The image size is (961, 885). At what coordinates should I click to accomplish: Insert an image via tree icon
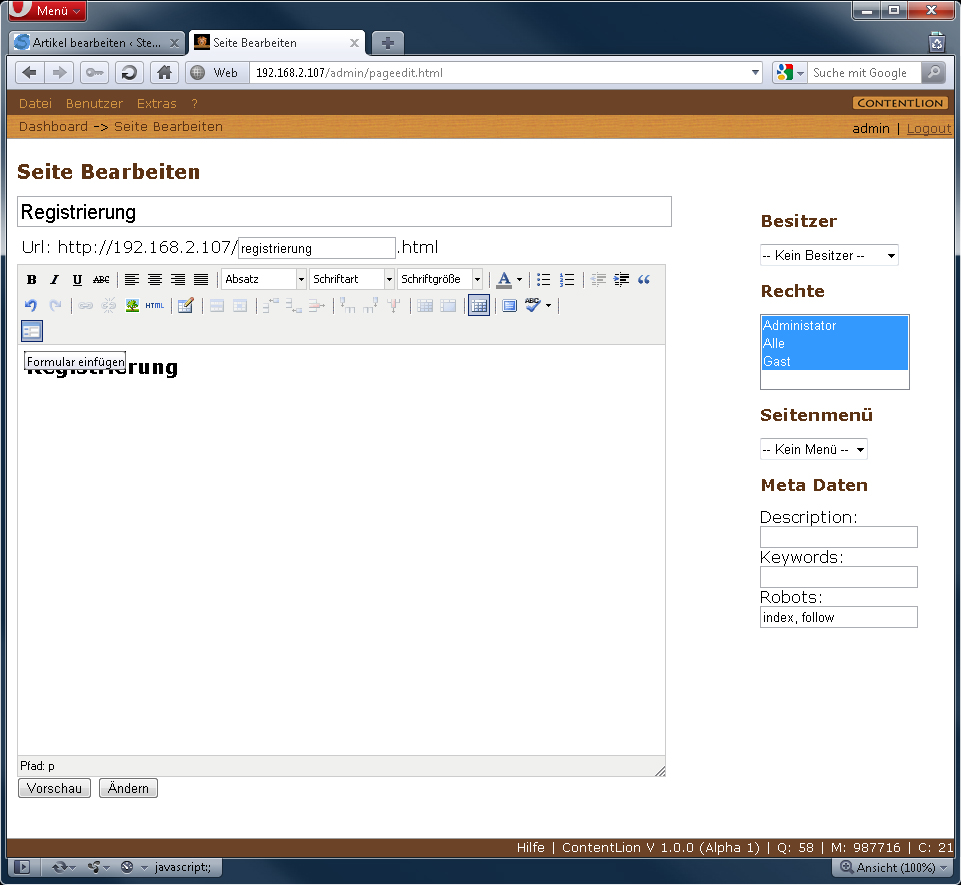[x=132, y=305]
